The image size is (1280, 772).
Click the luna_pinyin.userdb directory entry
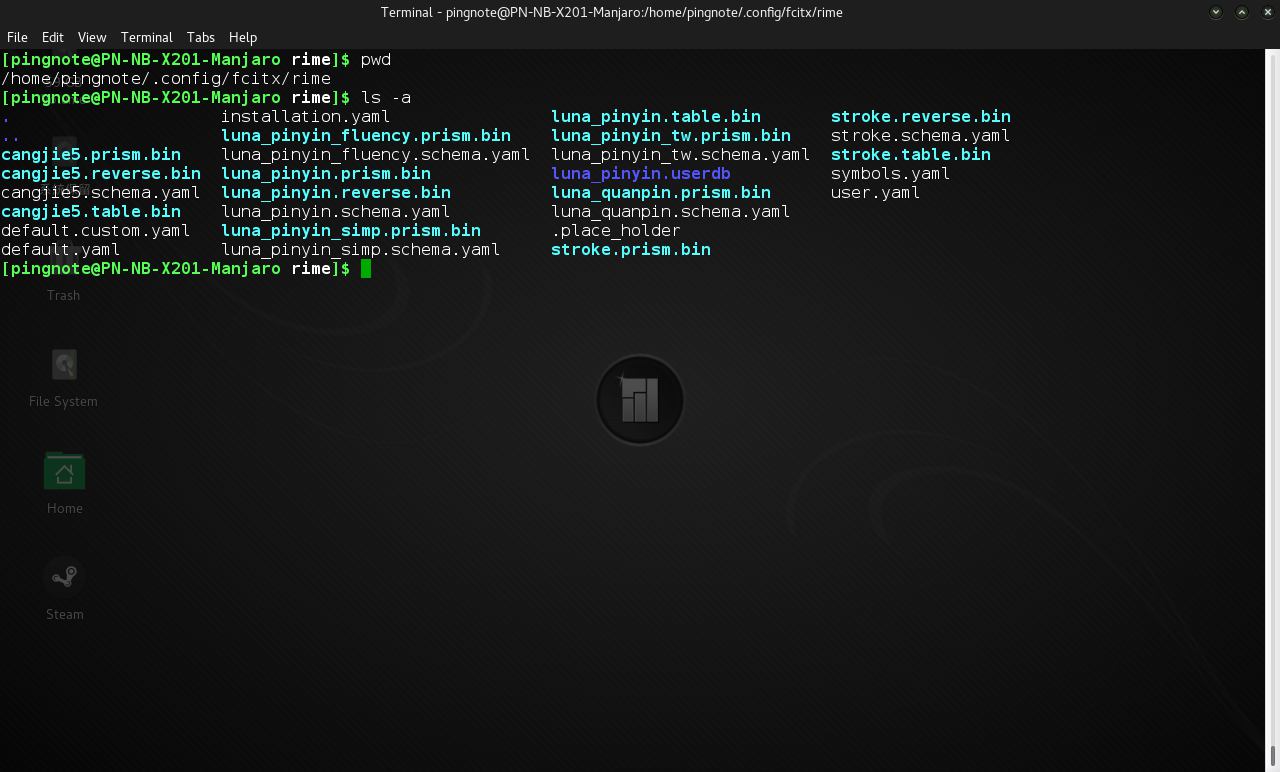click(x=640, y=174)
